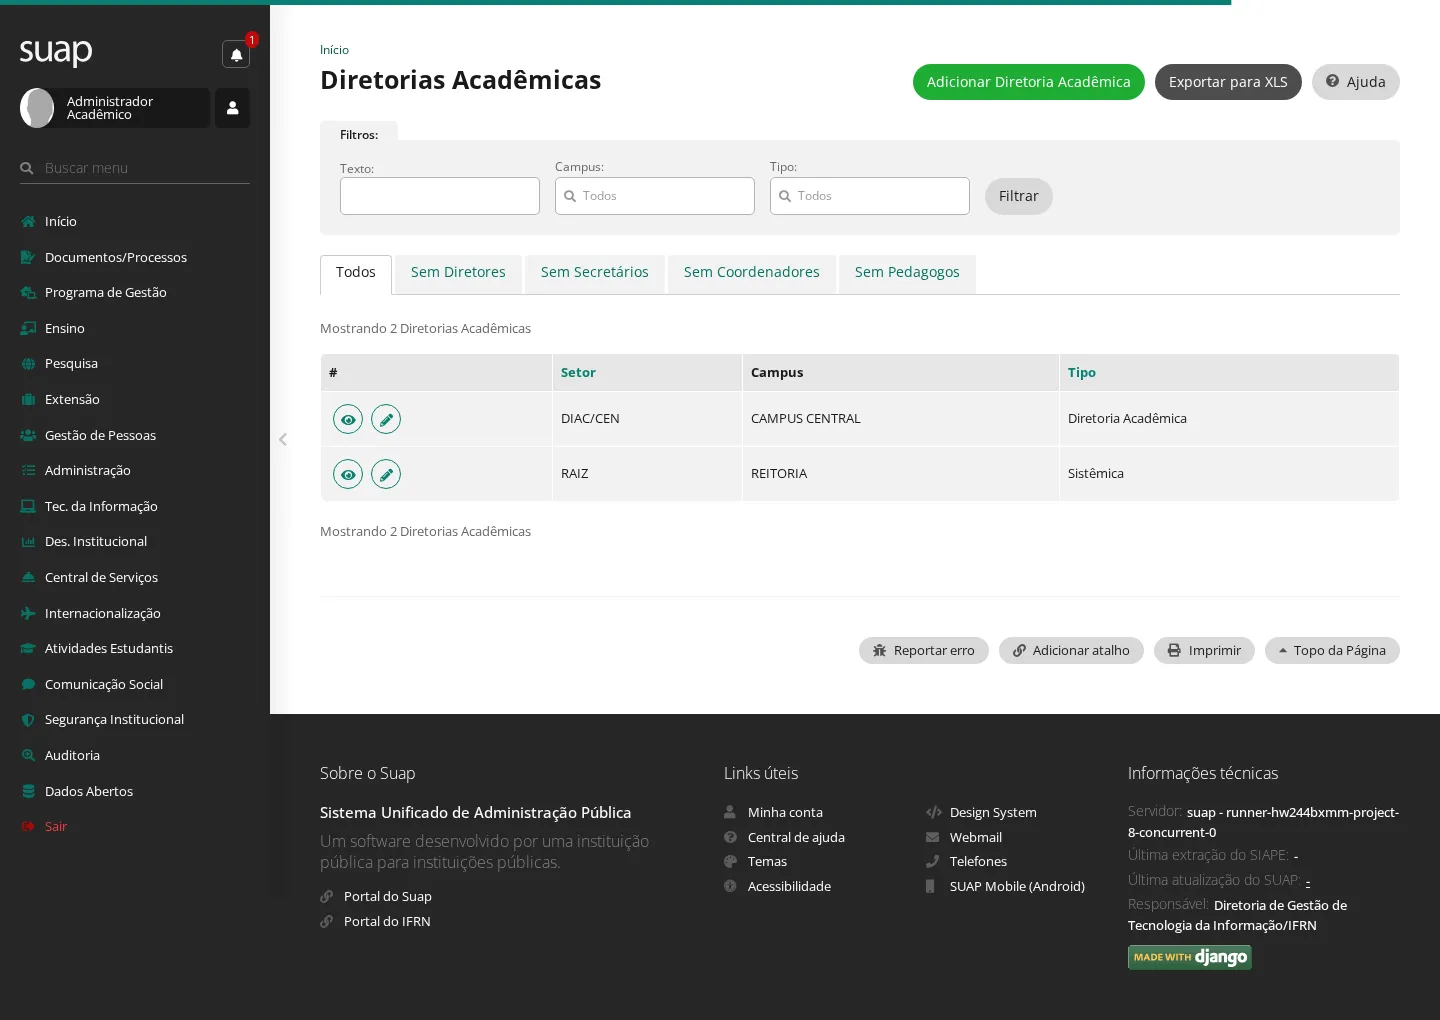This screenshot has height=1020, width=1440.
Task: Click Adicionar Diretoria Acadêmica button
Action: pyautogui.click(x=1028, y=82)
